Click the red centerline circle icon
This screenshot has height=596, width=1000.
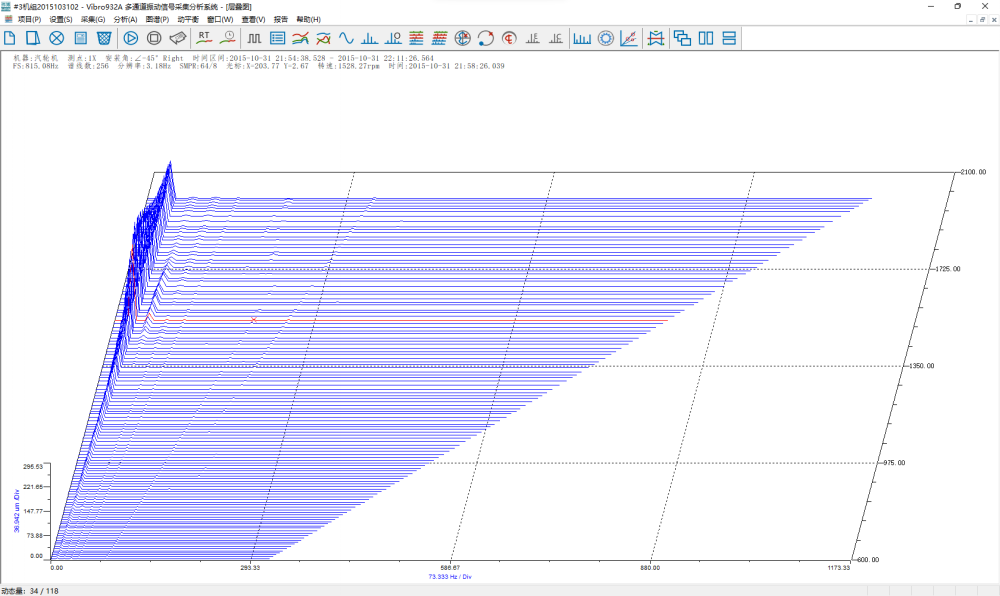[509, 38]
